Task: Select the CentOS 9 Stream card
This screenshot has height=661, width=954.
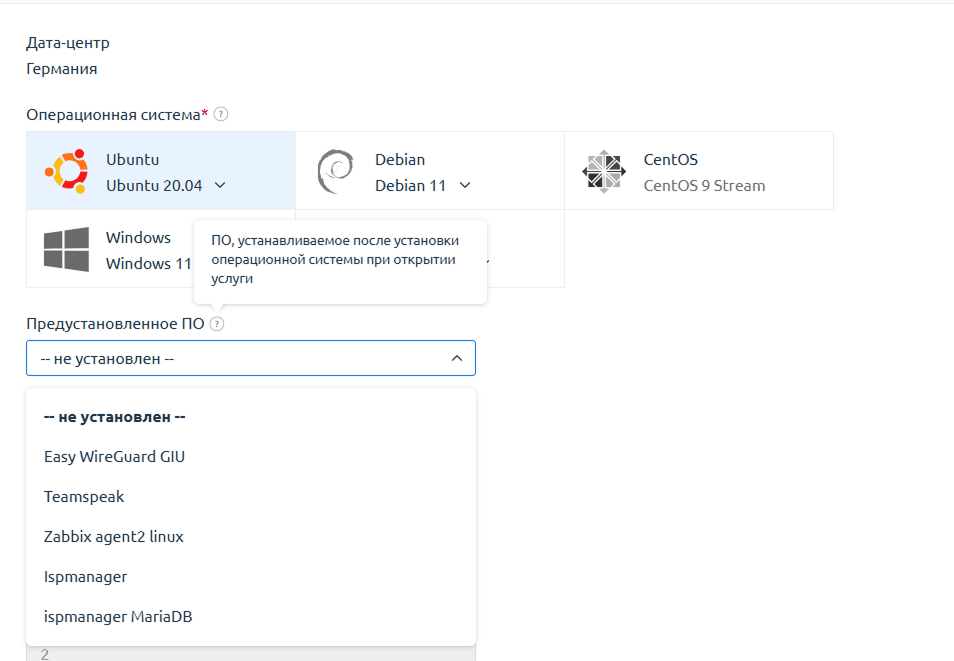Action: (699, 170)
